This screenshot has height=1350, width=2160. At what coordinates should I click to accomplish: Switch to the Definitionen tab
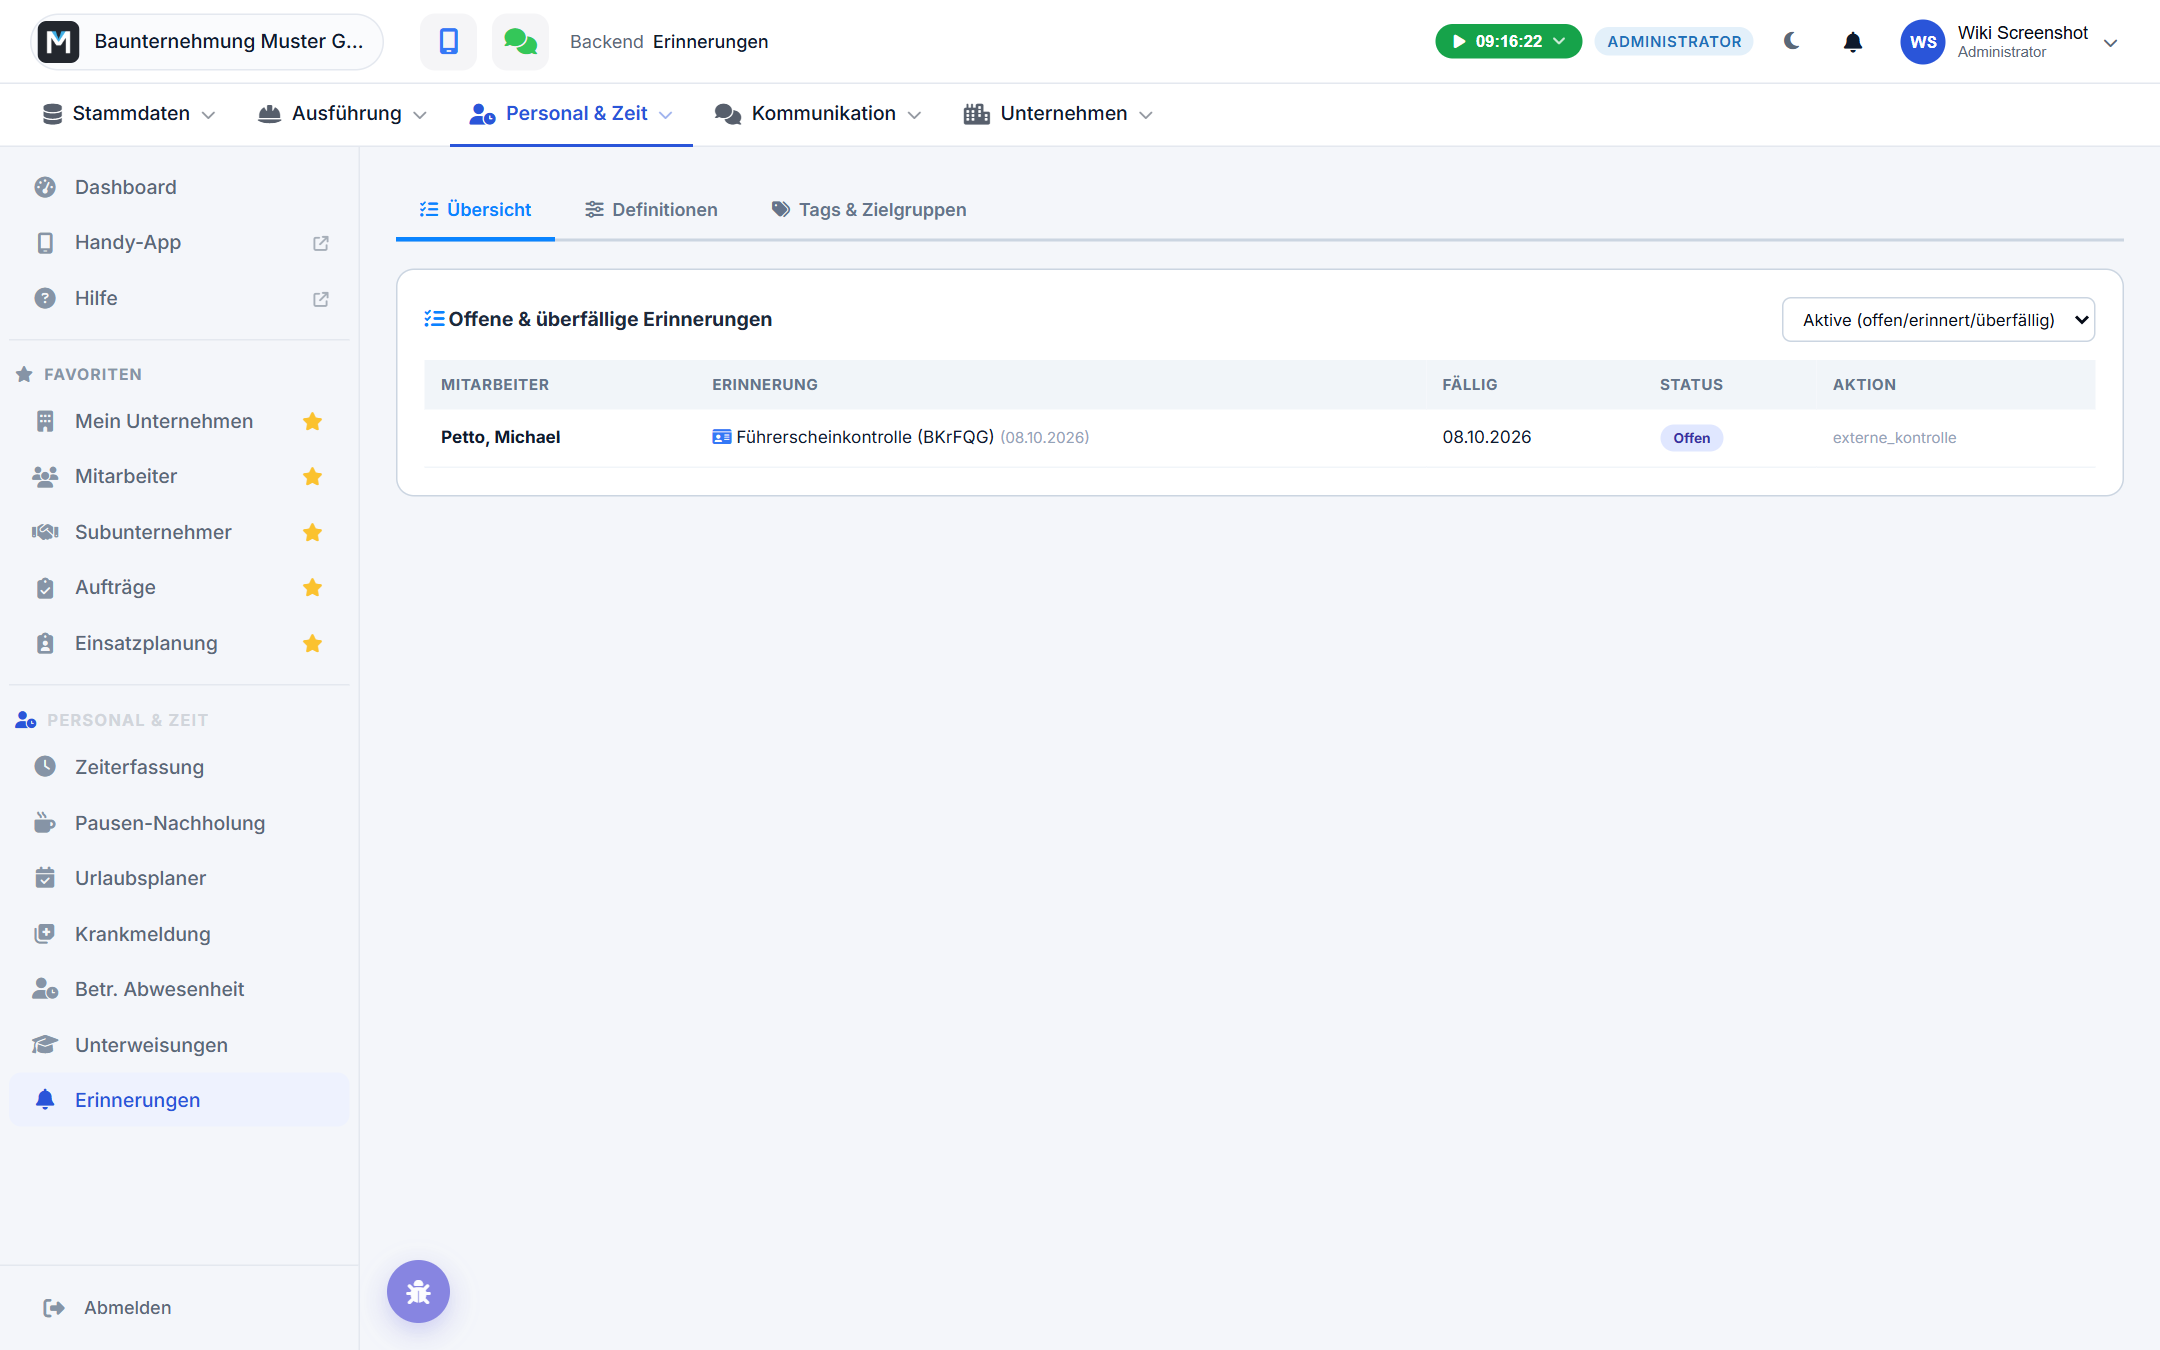pos(651,210)
